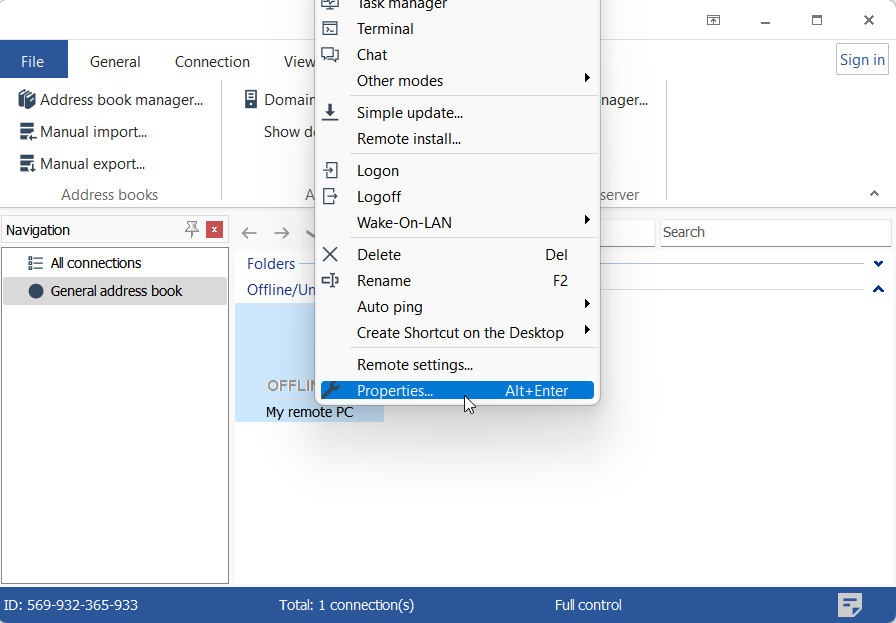This screenshot has height=623, width=896.
Task: Click the Rename icon in context menu
Action: click(x=330, y=281)
